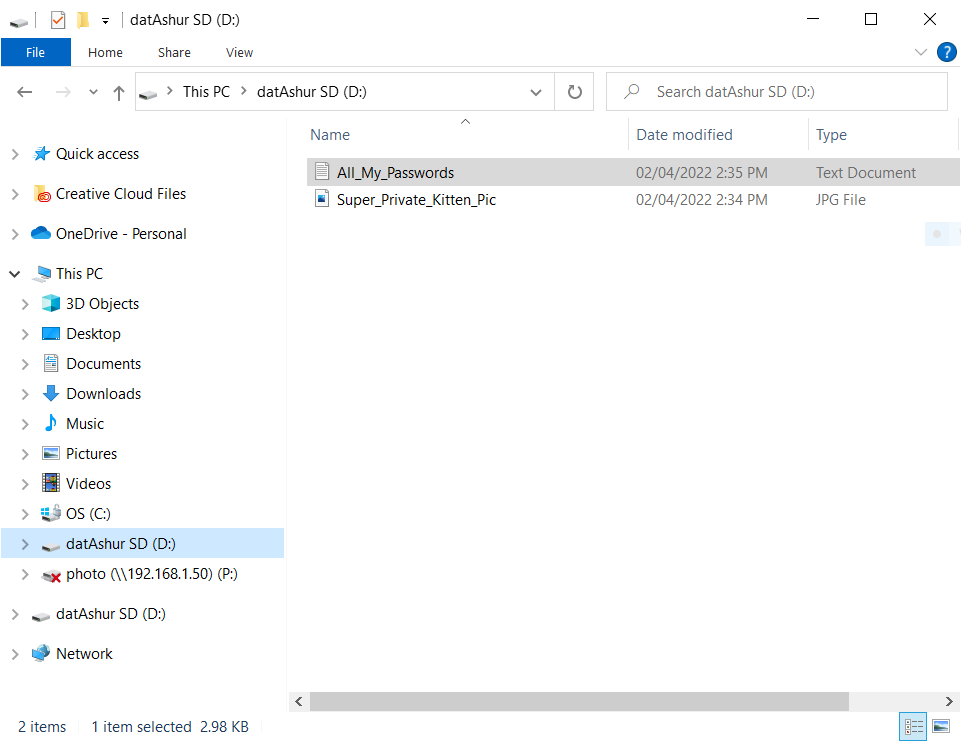Image resolution: width=961 pixels, height=742 pixels.
Task: Open Help via the question mark icon
Action: click(x=946, y=52)
